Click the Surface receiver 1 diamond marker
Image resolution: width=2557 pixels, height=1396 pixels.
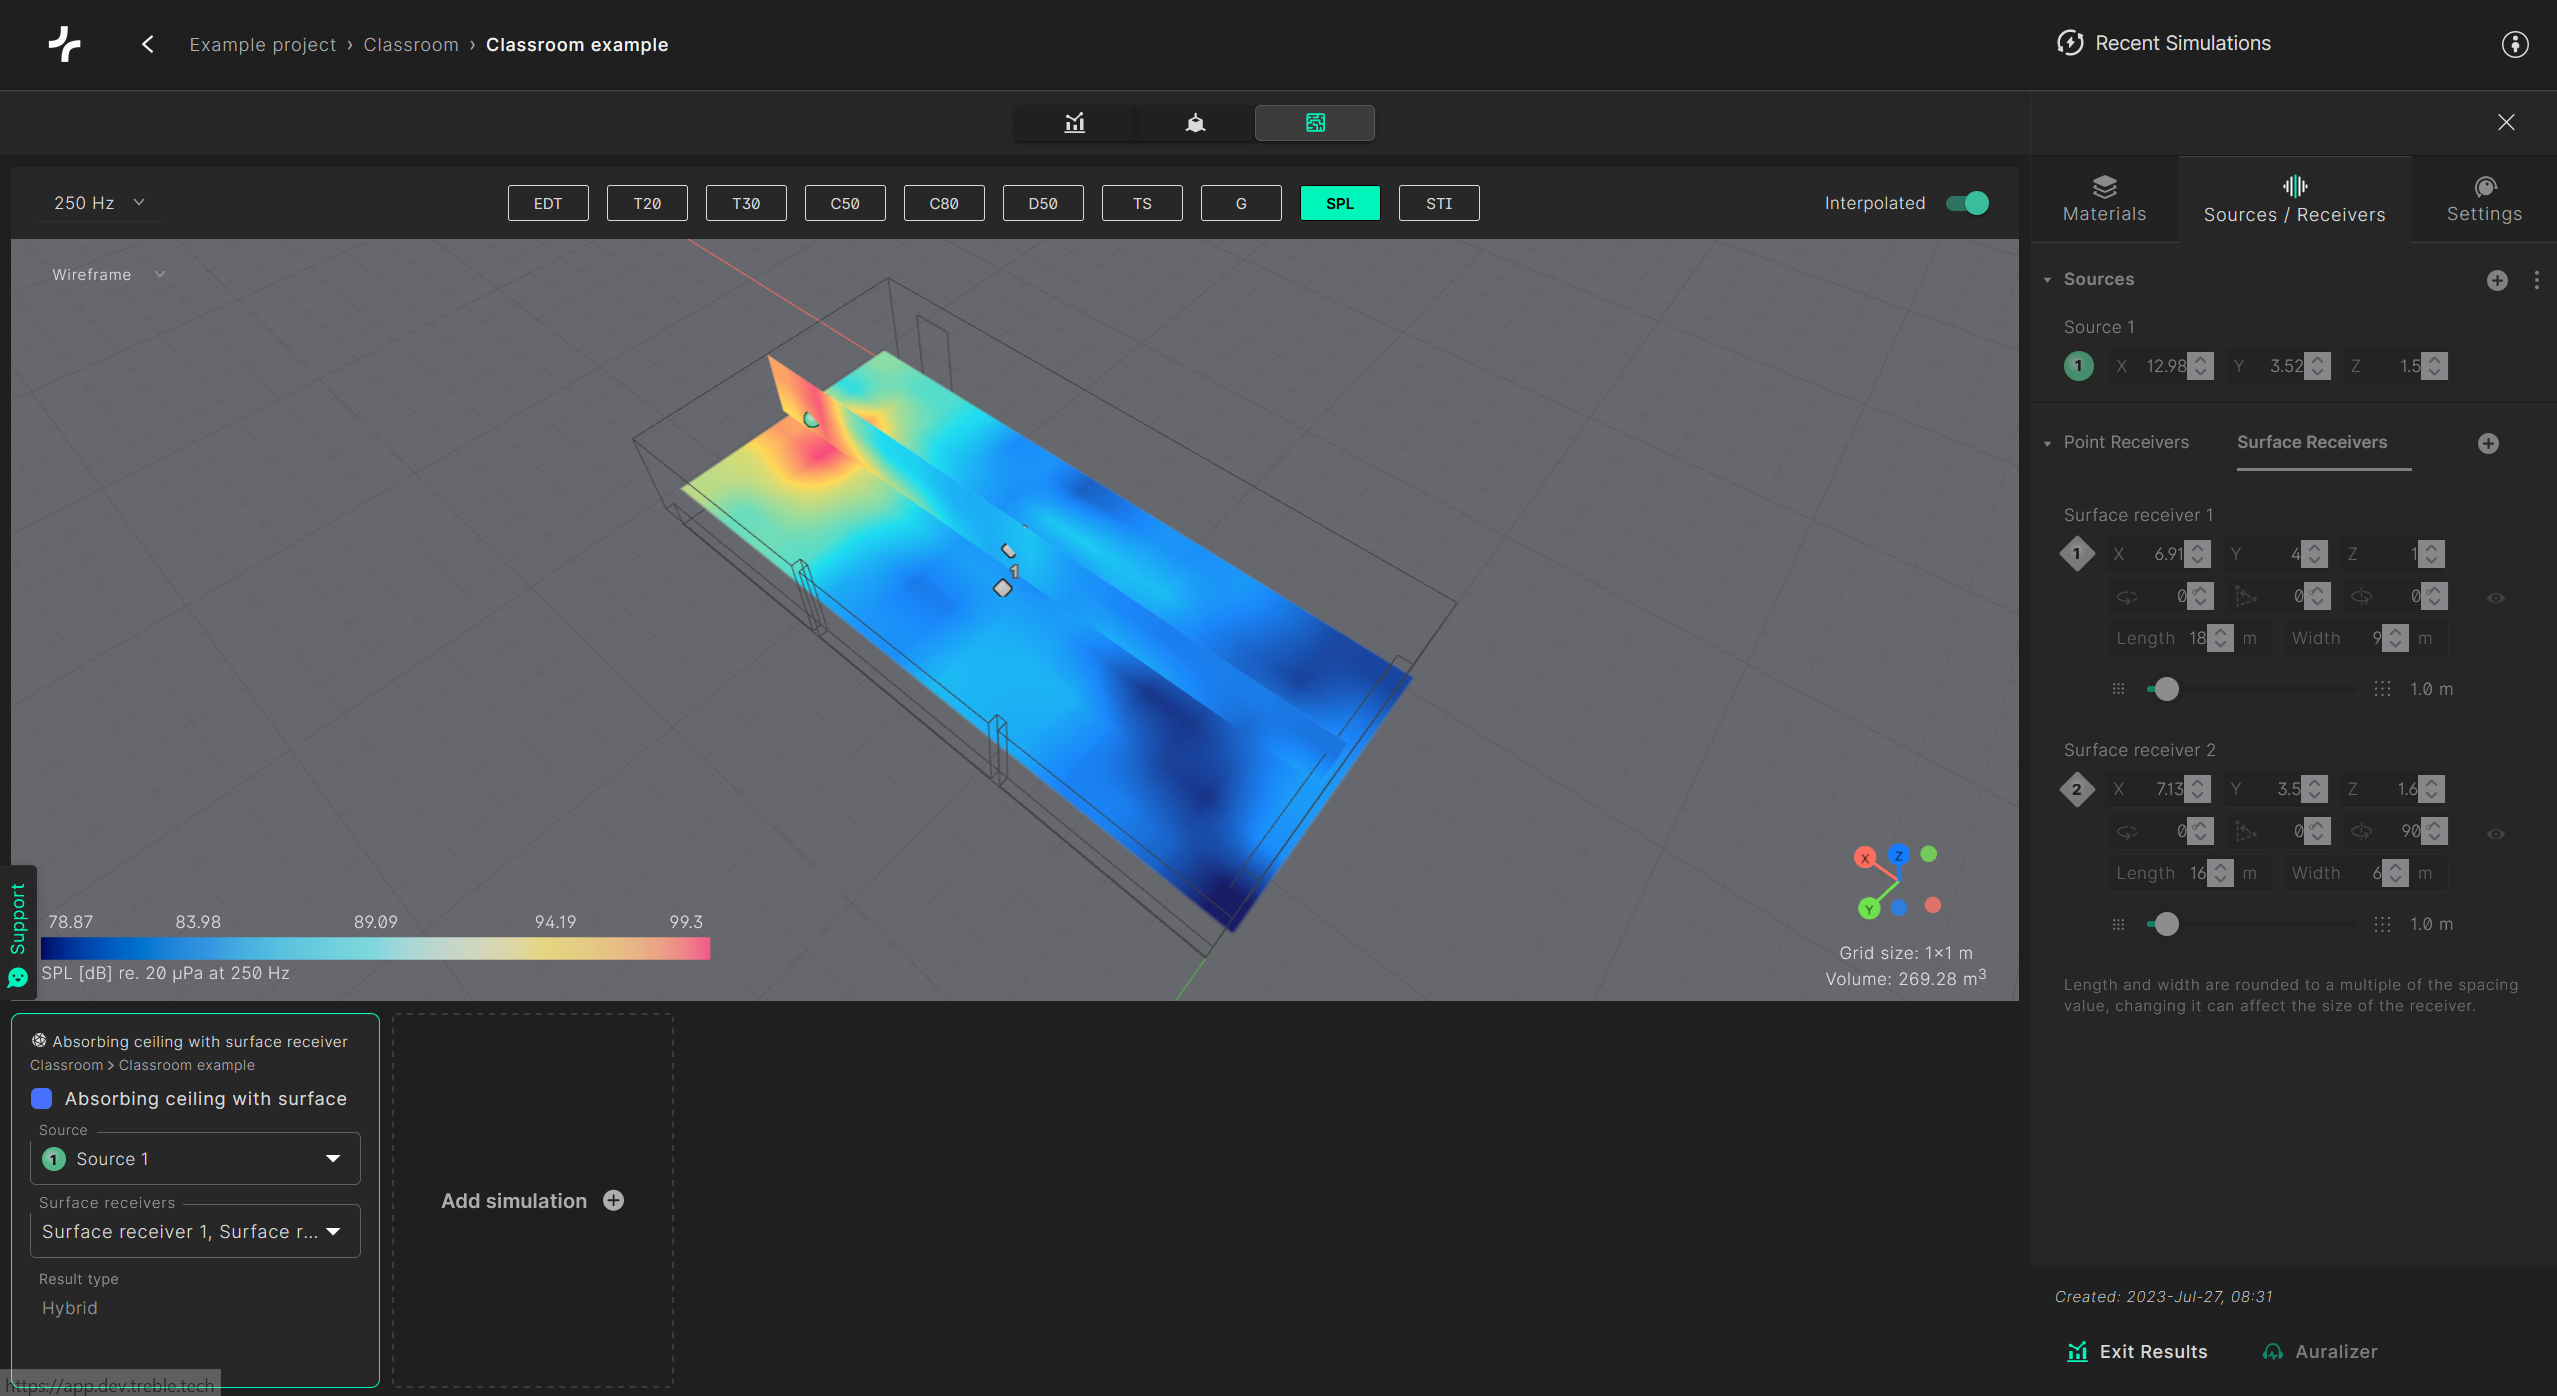(x=2077, y=553)
